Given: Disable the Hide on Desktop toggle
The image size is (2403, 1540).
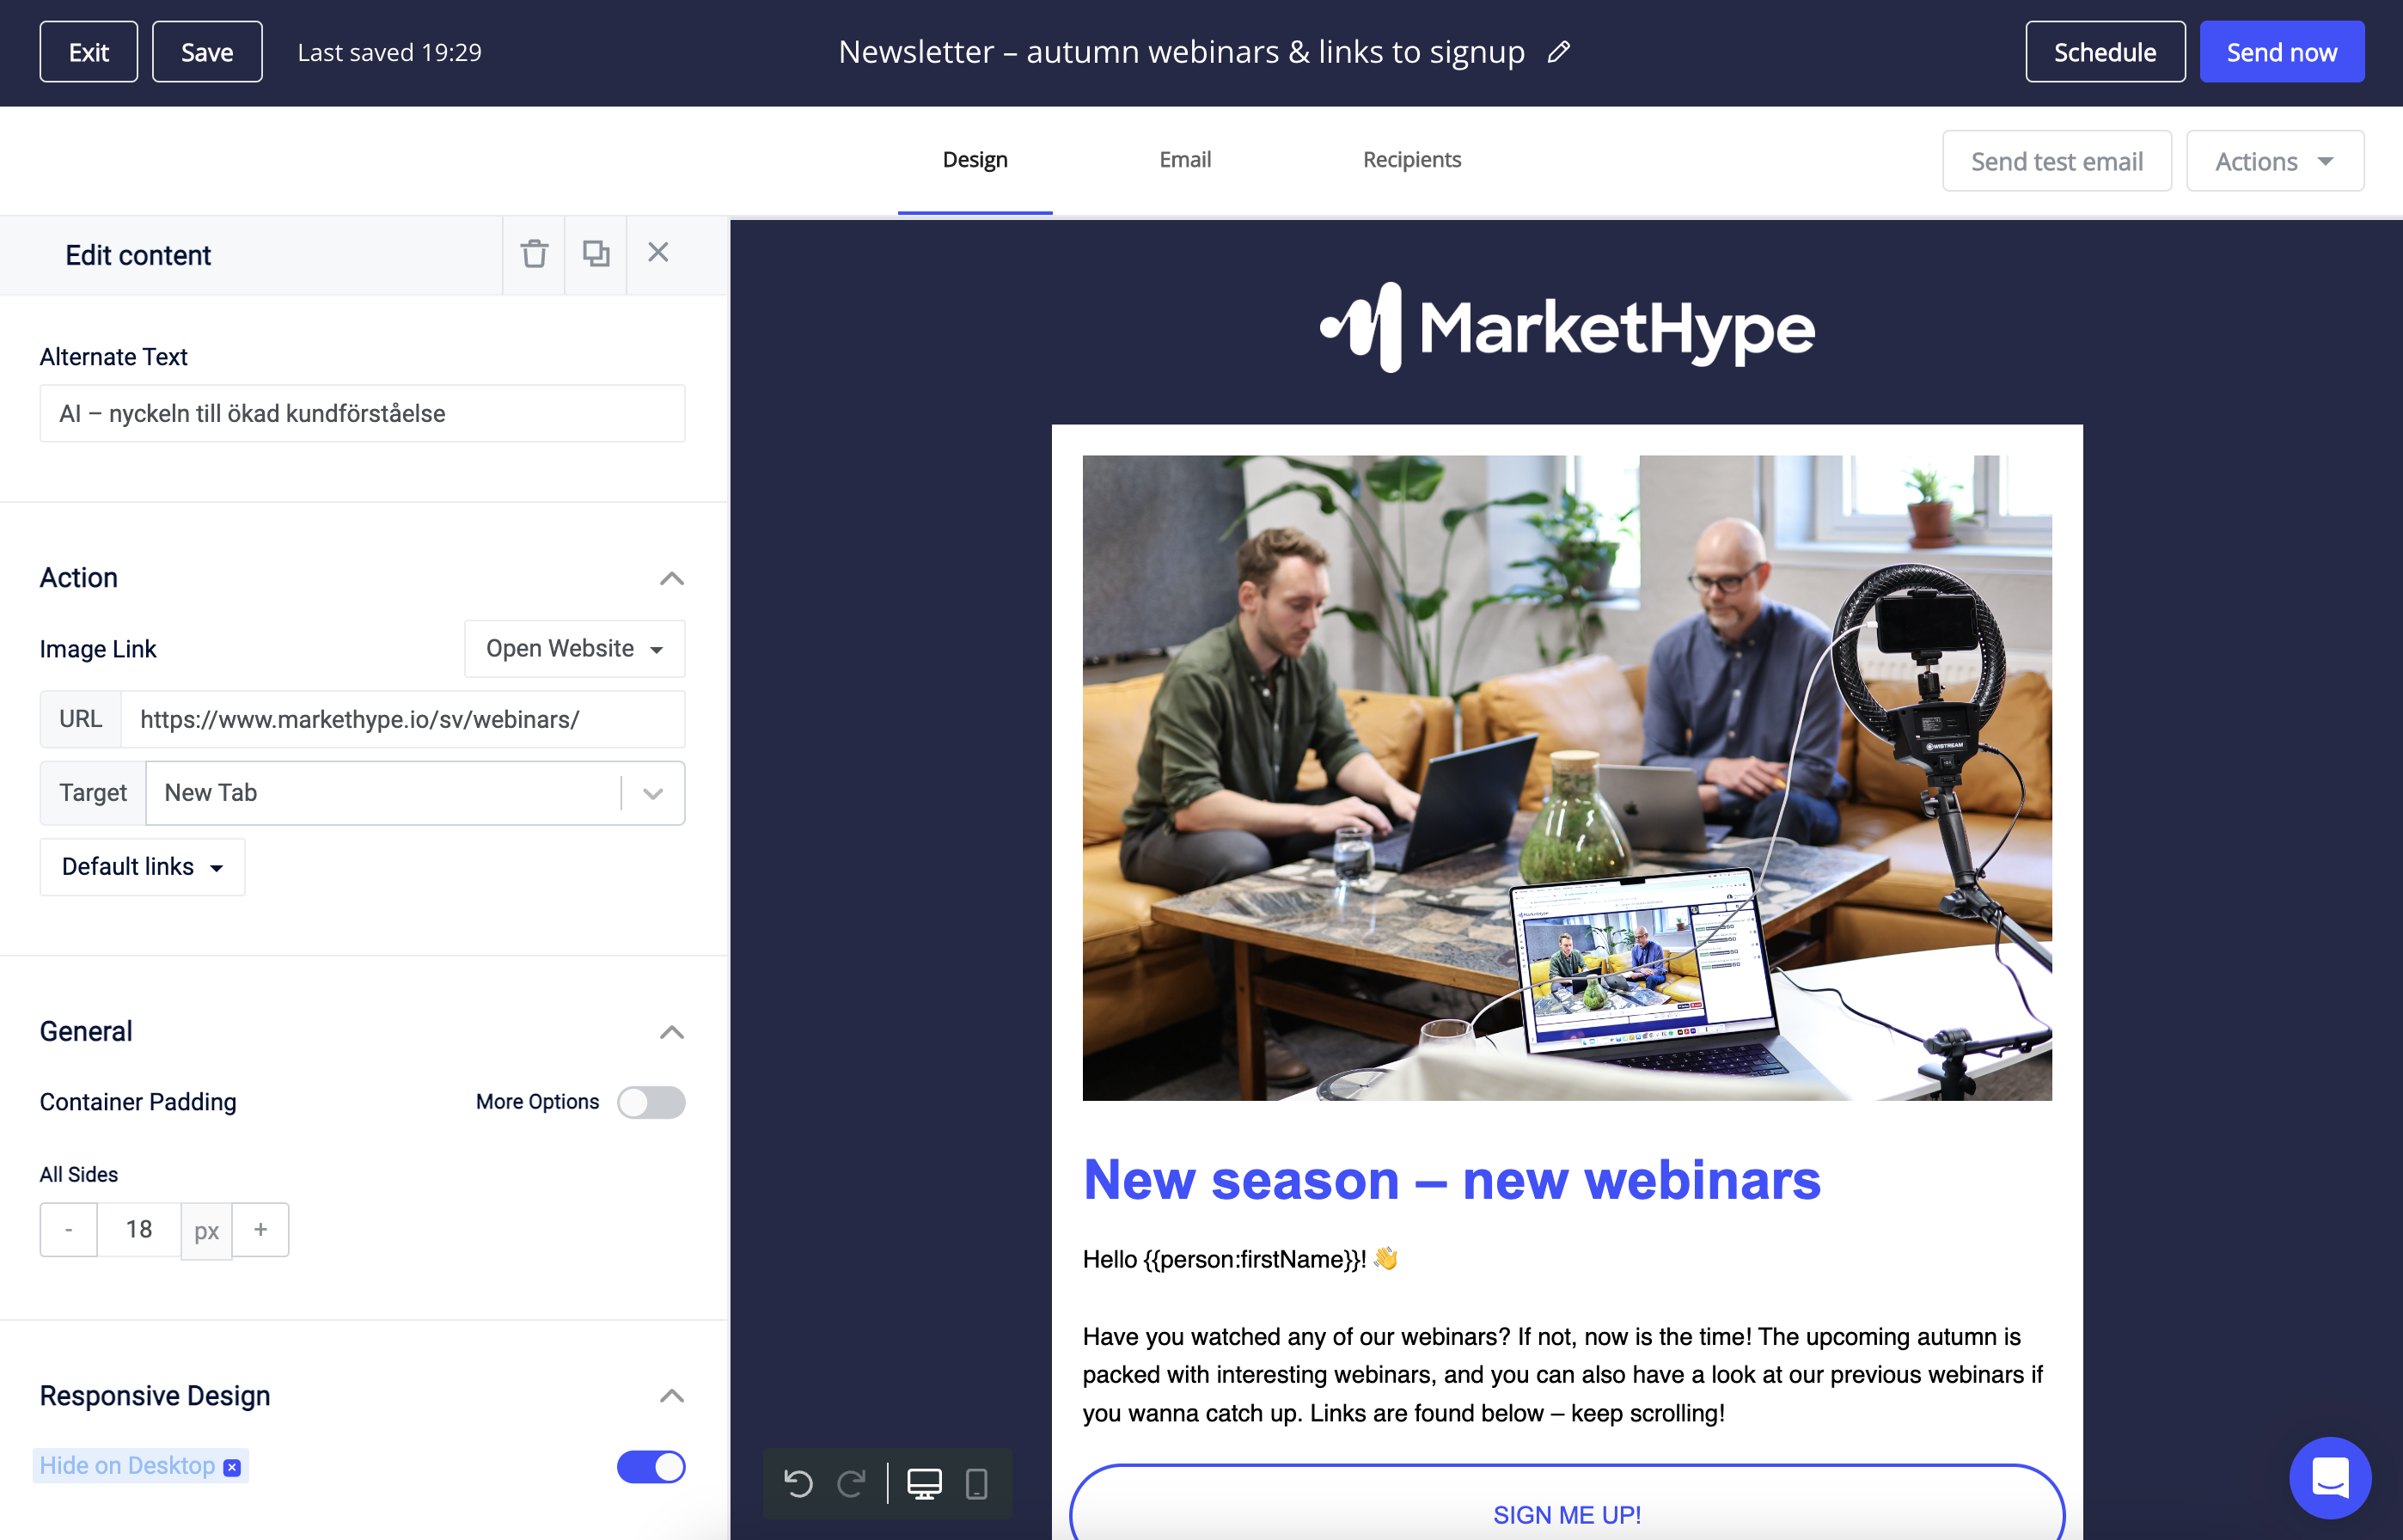Looking at the screenshot, I should tap(651, 1466).
